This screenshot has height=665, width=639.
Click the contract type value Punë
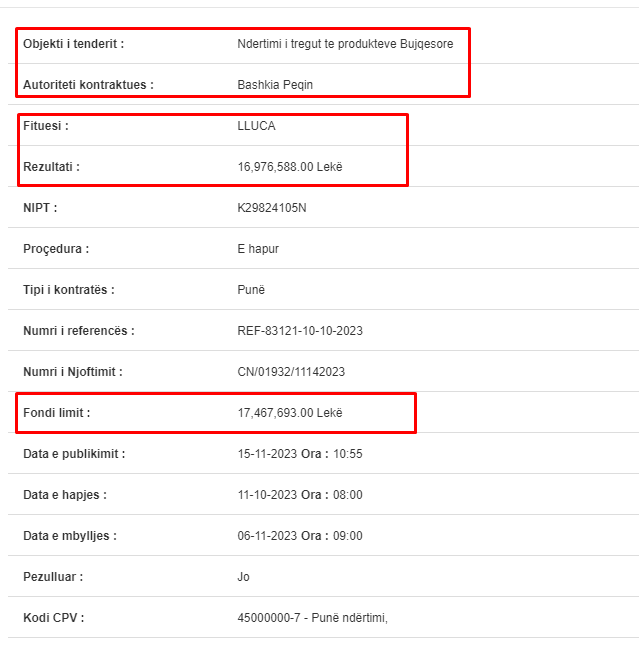[x=251, y=290]
